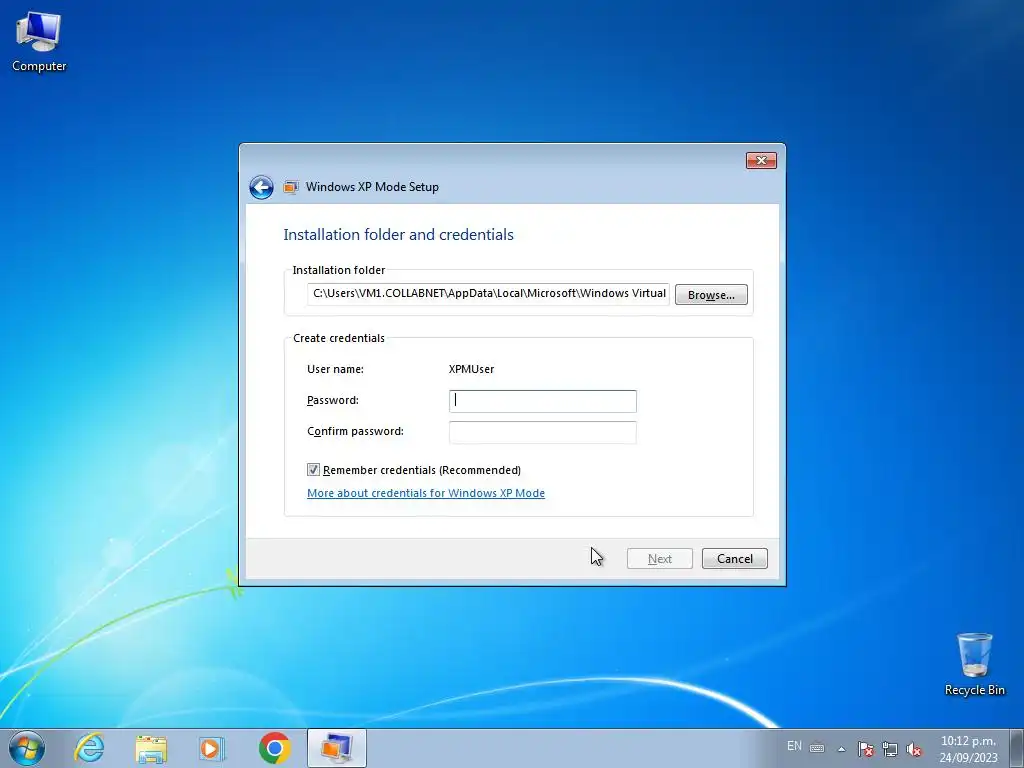This screenshot has width=1024, height=768.
Task: Click the muted volume tray icon
Action: (914, 749)
